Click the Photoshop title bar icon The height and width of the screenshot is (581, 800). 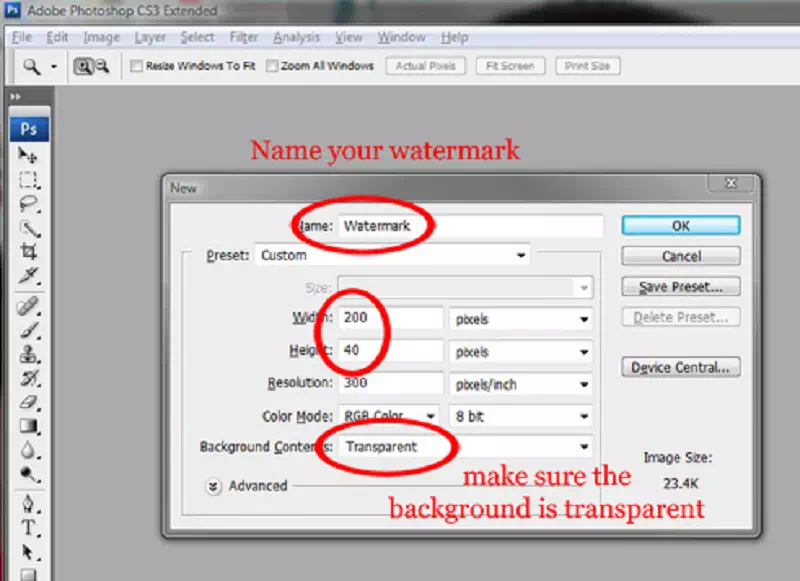pos(12,10)
